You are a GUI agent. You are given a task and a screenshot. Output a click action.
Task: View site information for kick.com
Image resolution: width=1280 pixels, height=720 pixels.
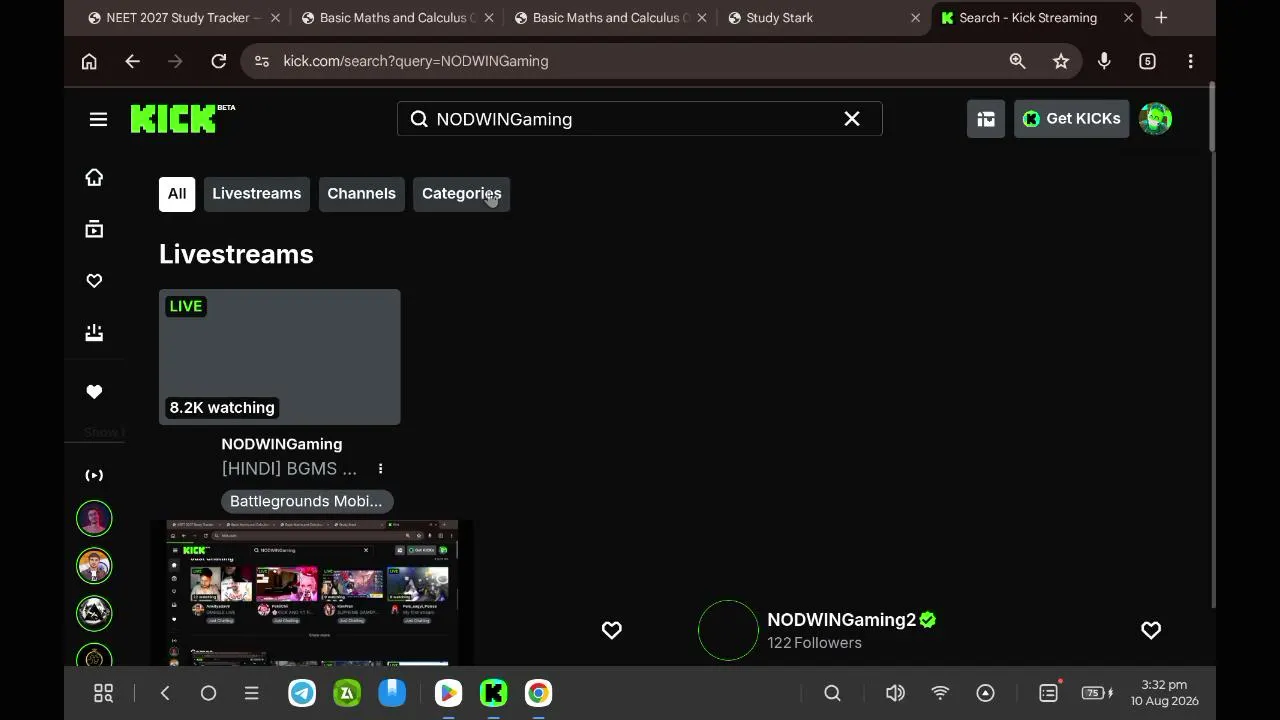262,61
